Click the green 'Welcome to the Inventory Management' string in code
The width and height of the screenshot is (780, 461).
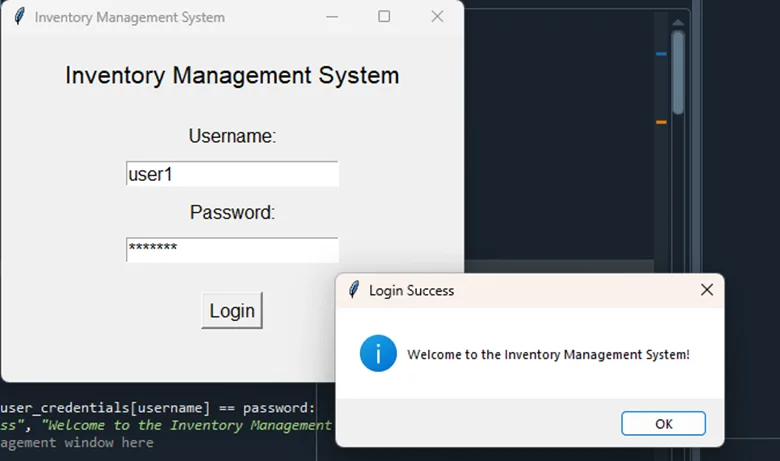(187, 425)
